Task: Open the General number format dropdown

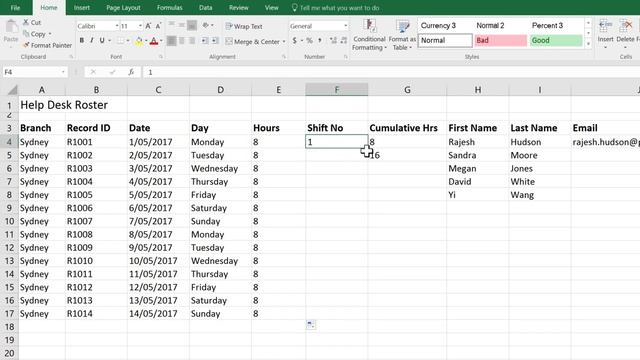Action: click(x=345, y=26)
